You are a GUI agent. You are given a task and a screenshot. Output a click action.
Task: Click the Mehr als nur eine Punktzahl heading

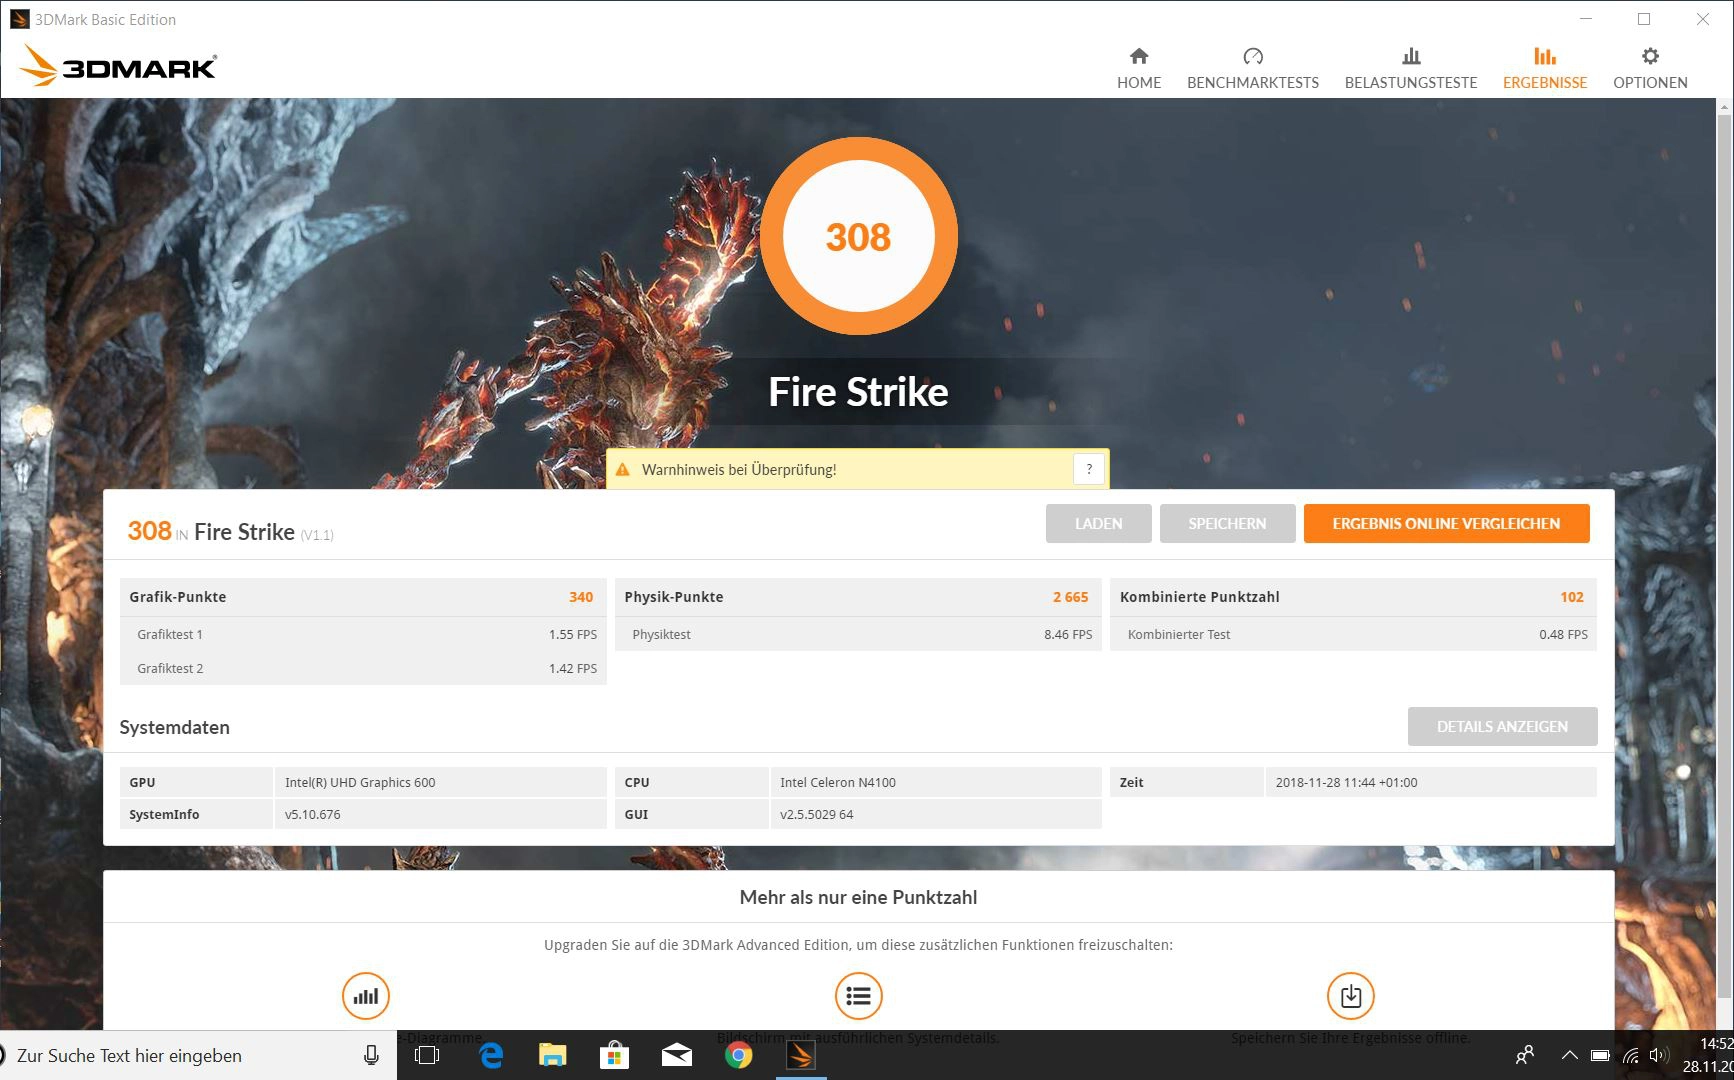858,897
